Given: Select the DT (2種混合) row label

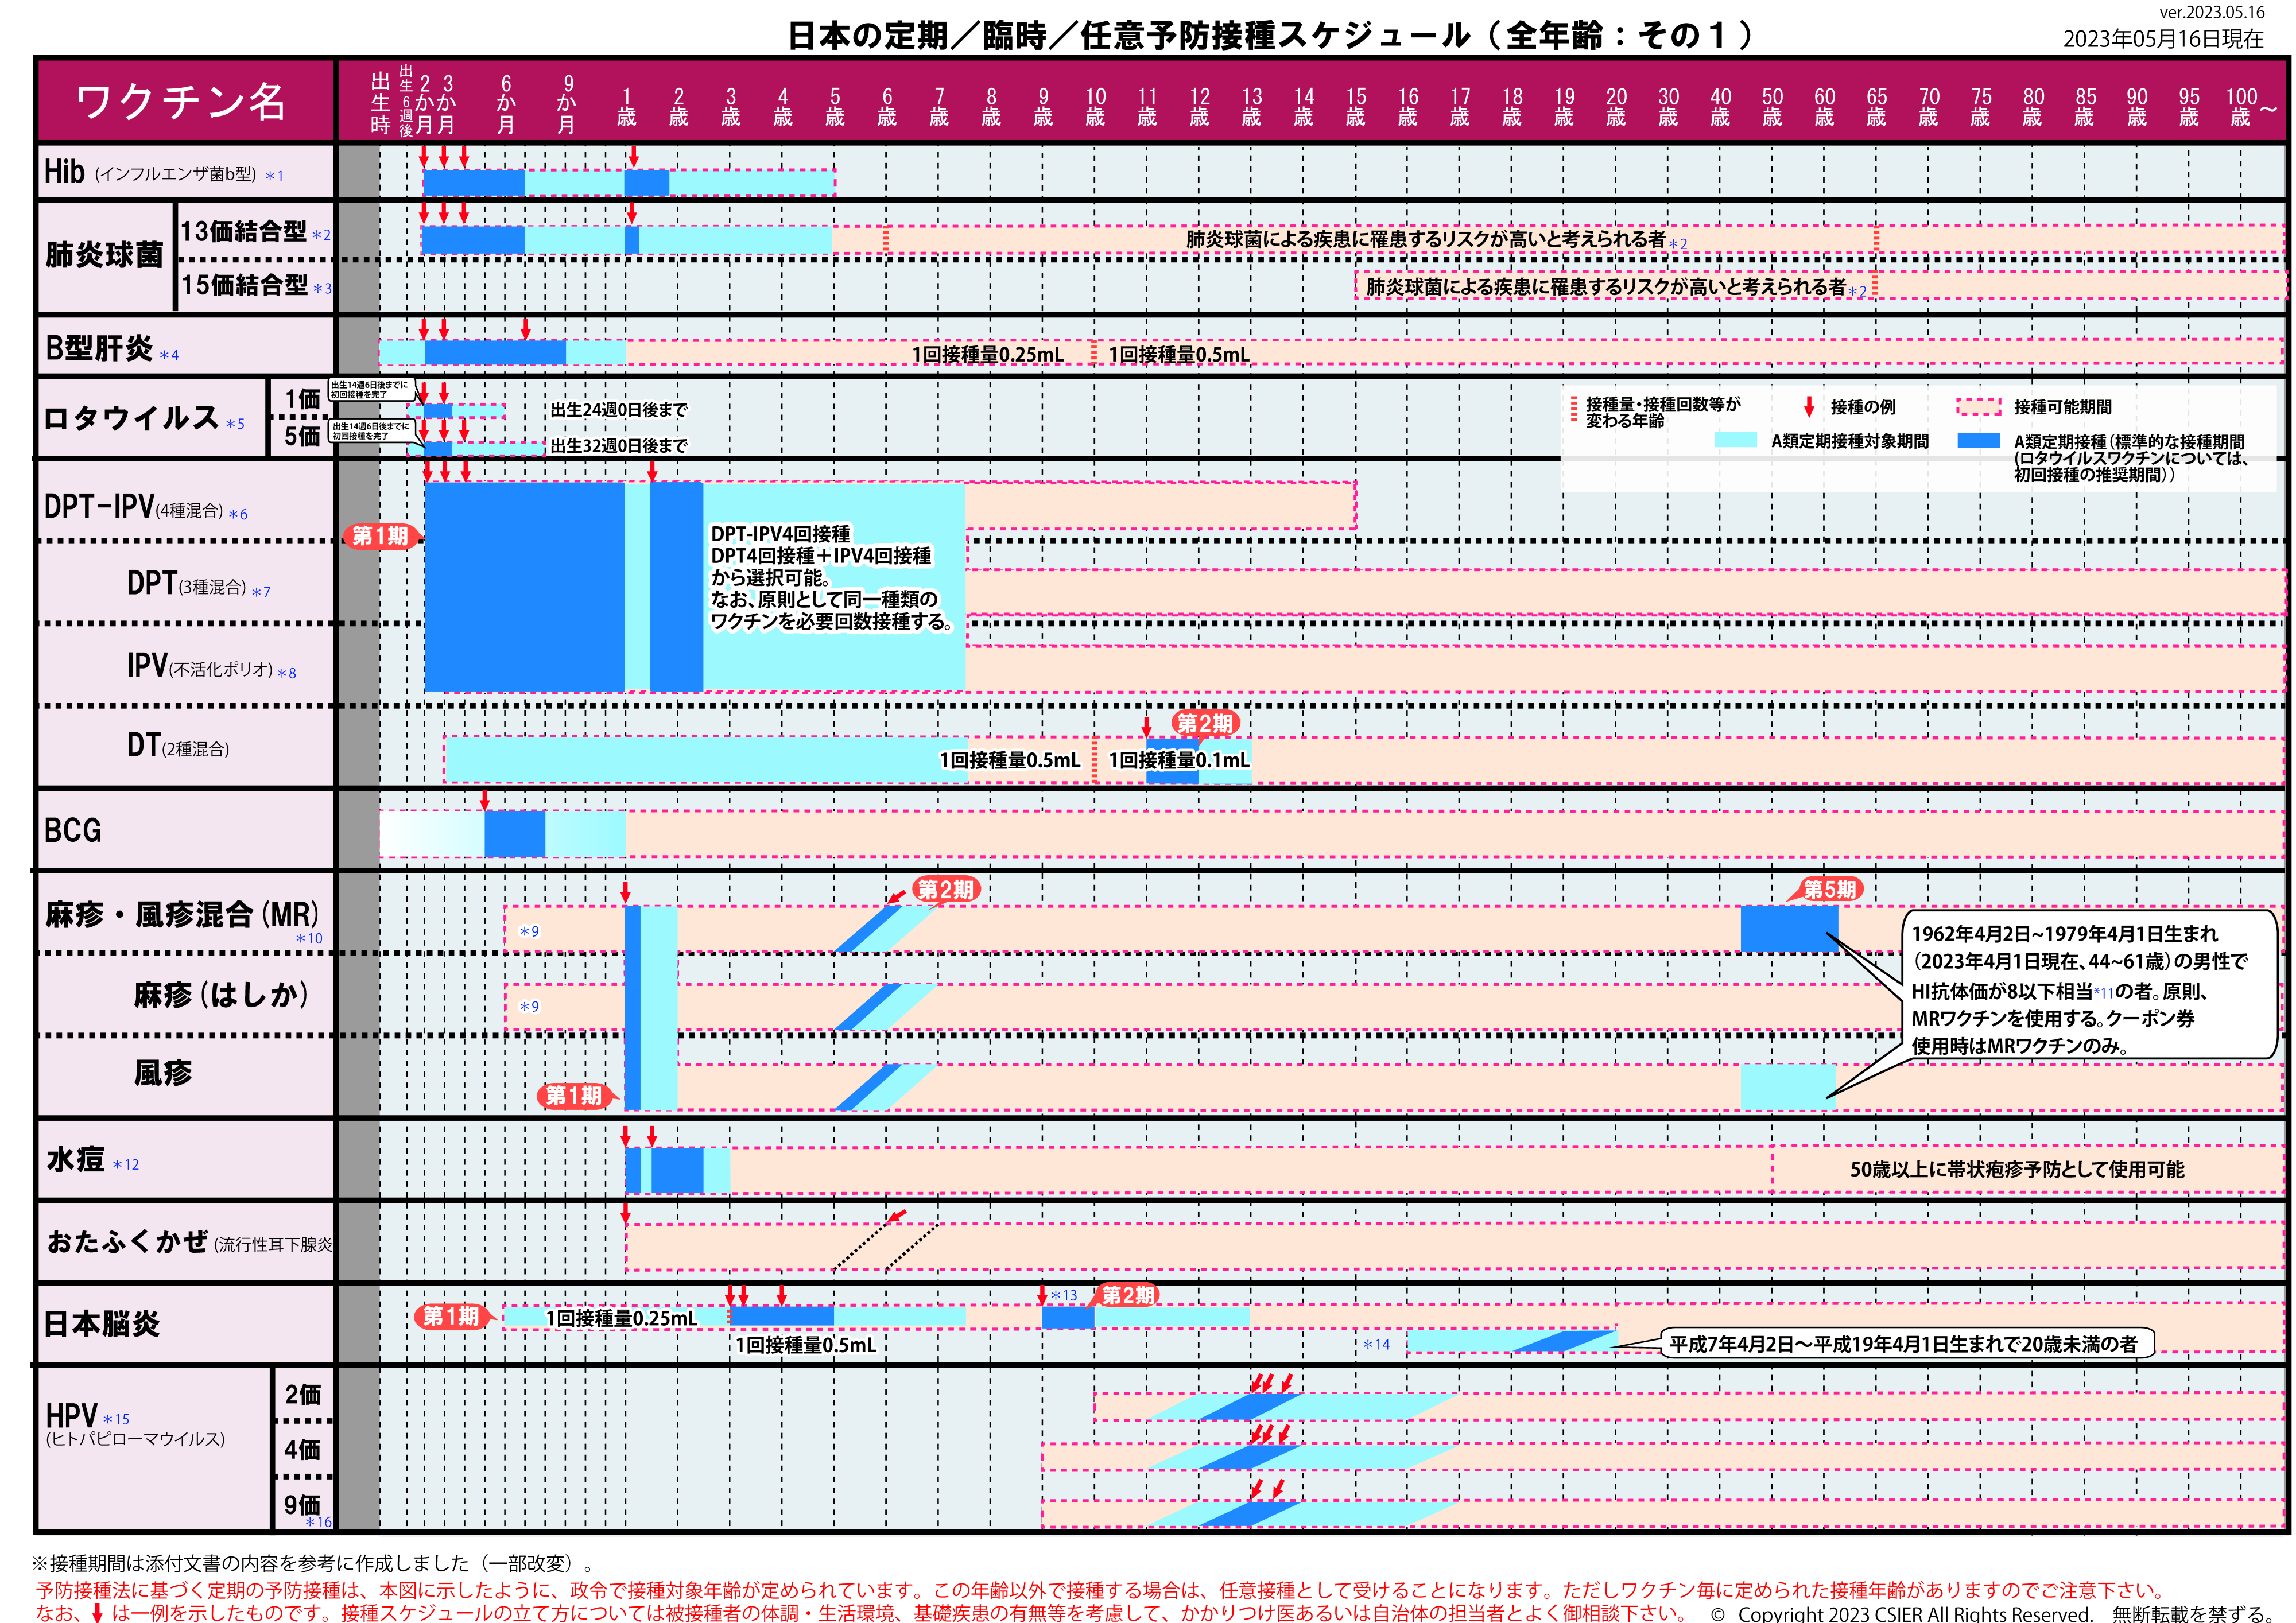Looking at the screenshot, I should (x=178, y=746).
